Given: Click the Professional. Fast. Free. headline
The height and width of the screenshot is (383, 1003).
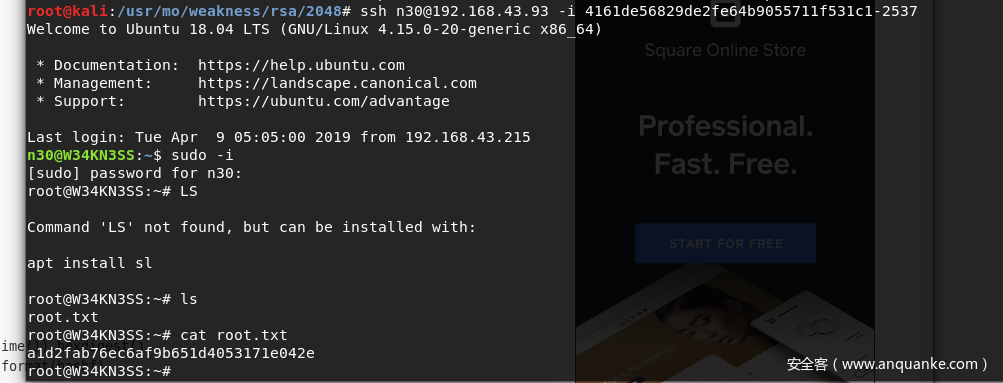Looking at the screenshot, I should (725, 145).
